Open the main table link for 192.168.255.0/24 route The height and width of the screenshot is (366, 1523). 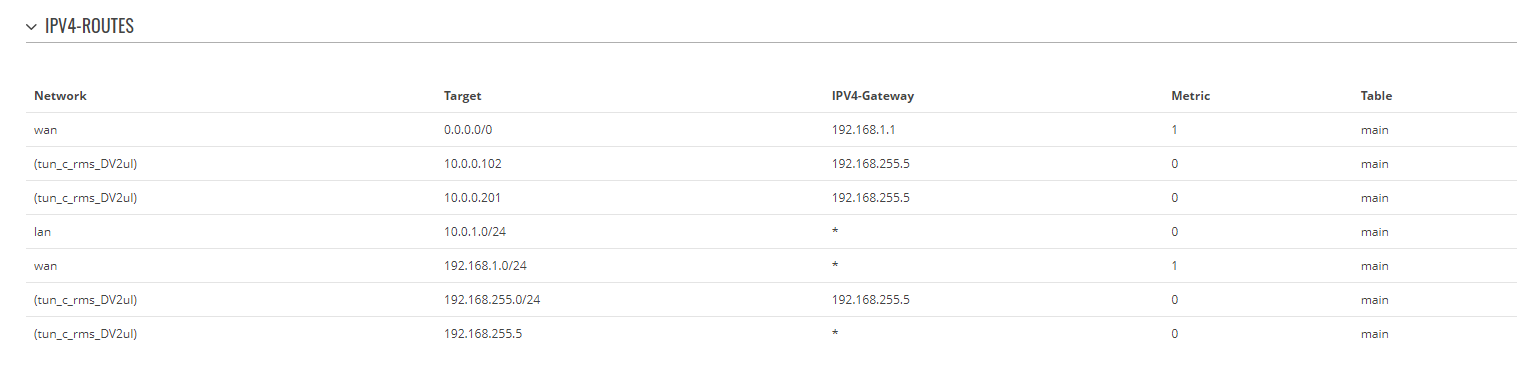1374,300
